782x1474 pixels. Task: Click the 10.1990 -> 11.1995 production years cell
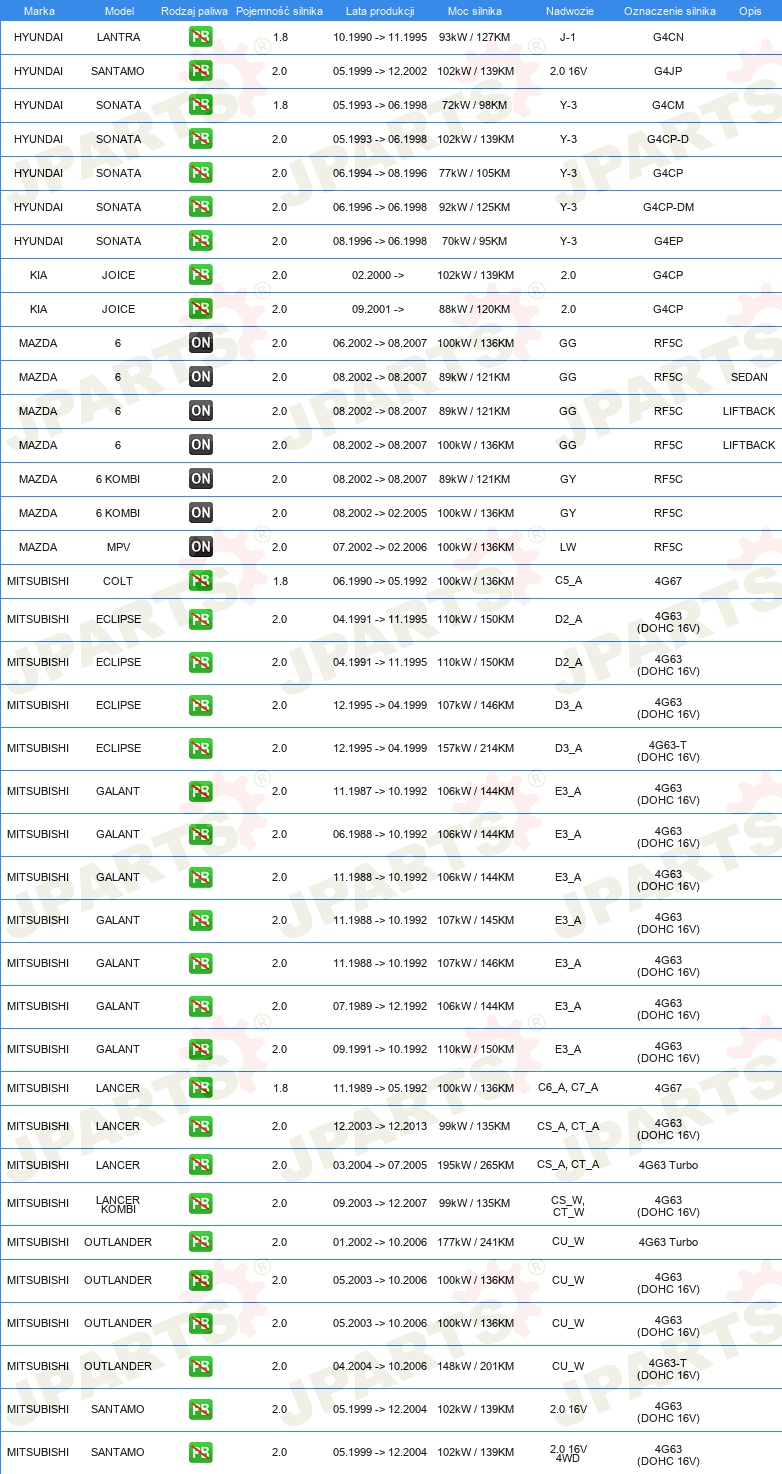380,37
